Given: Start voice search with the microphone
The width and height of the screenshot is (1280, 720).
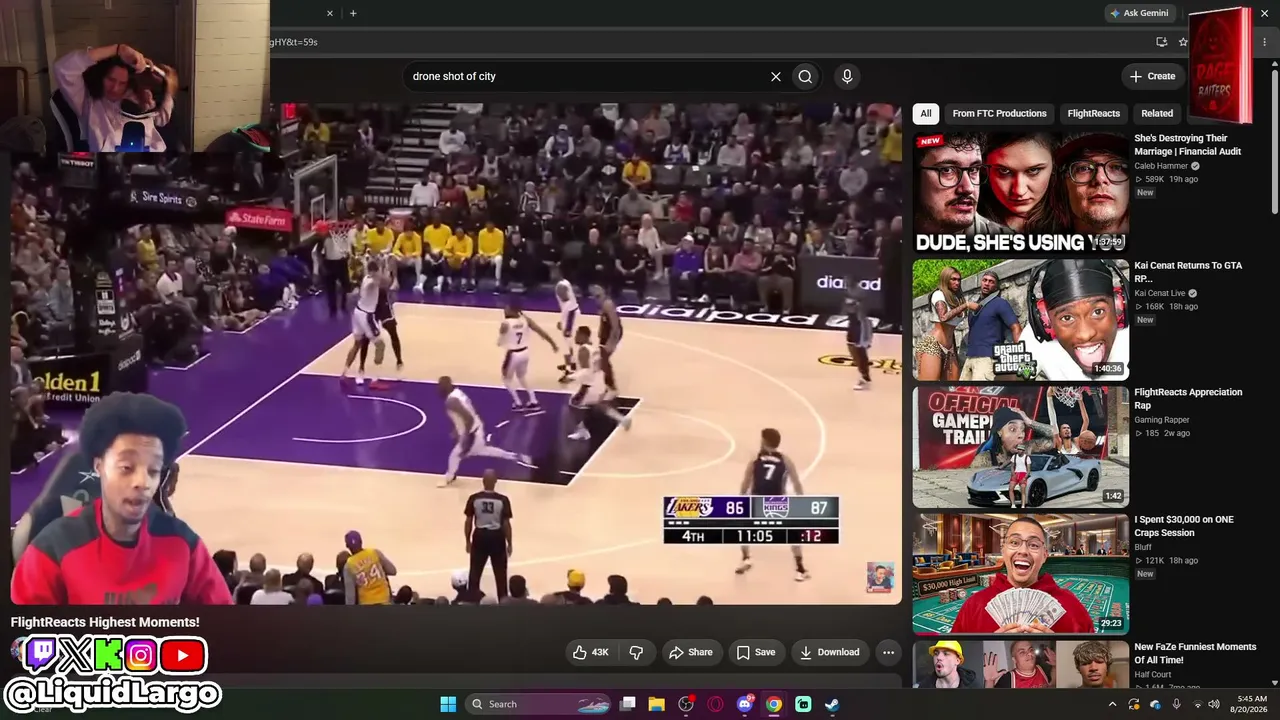Looking at the screenshot, I should click(847, 76).
